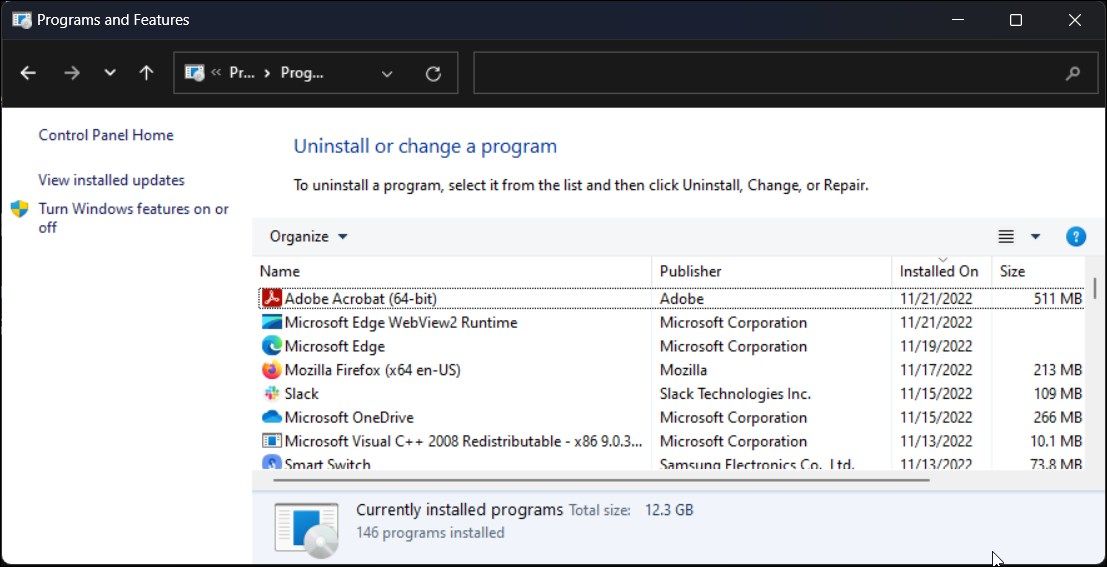Open the Organize dropdown menu
This screenshot has height=567, width=1107.
coord(309,237)
